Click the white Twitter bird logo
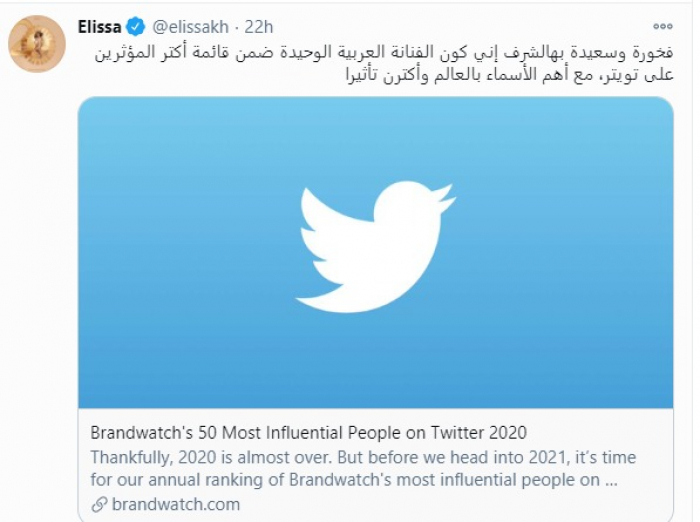Viewport: 700px width, 522px height. tap(375, 246)
